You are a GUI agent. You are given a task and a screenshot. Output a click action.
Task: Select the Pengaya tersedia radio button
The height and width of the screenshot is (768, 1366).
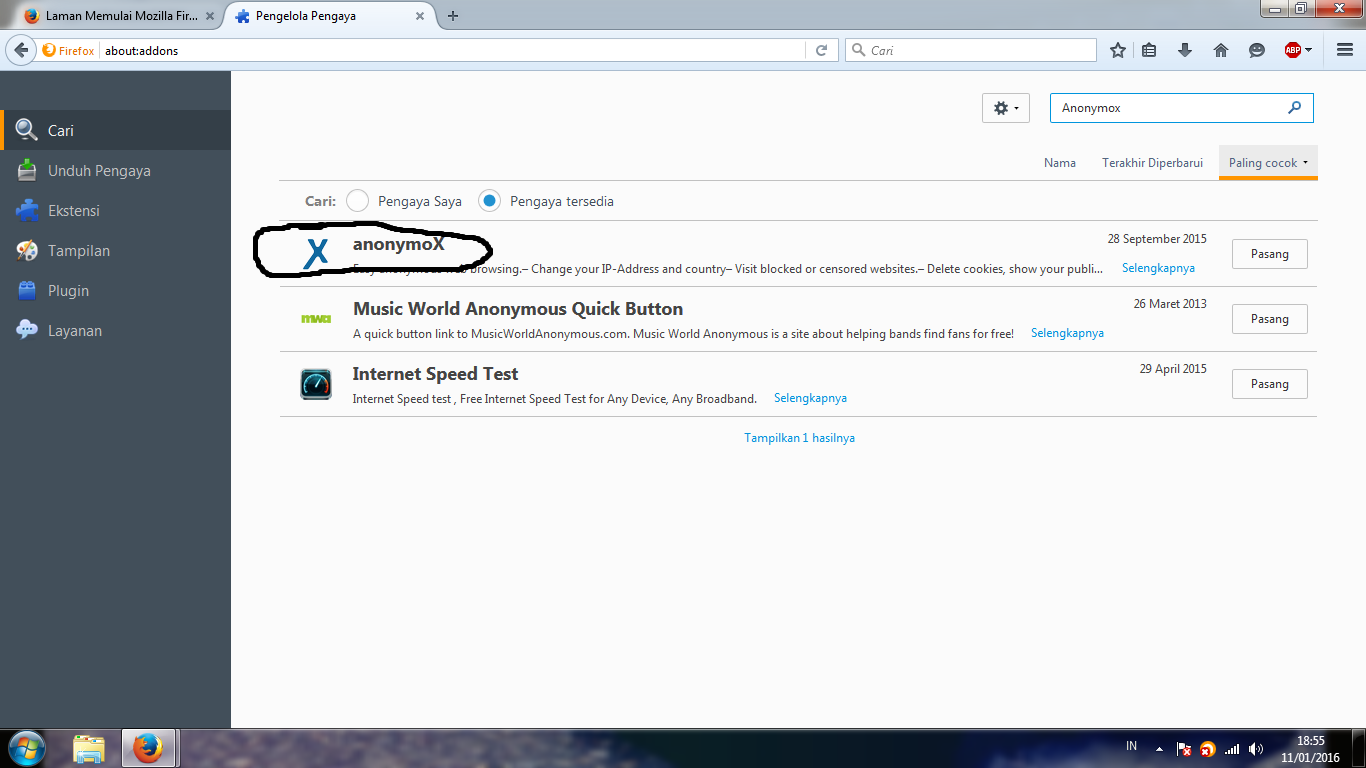(489, 201)
